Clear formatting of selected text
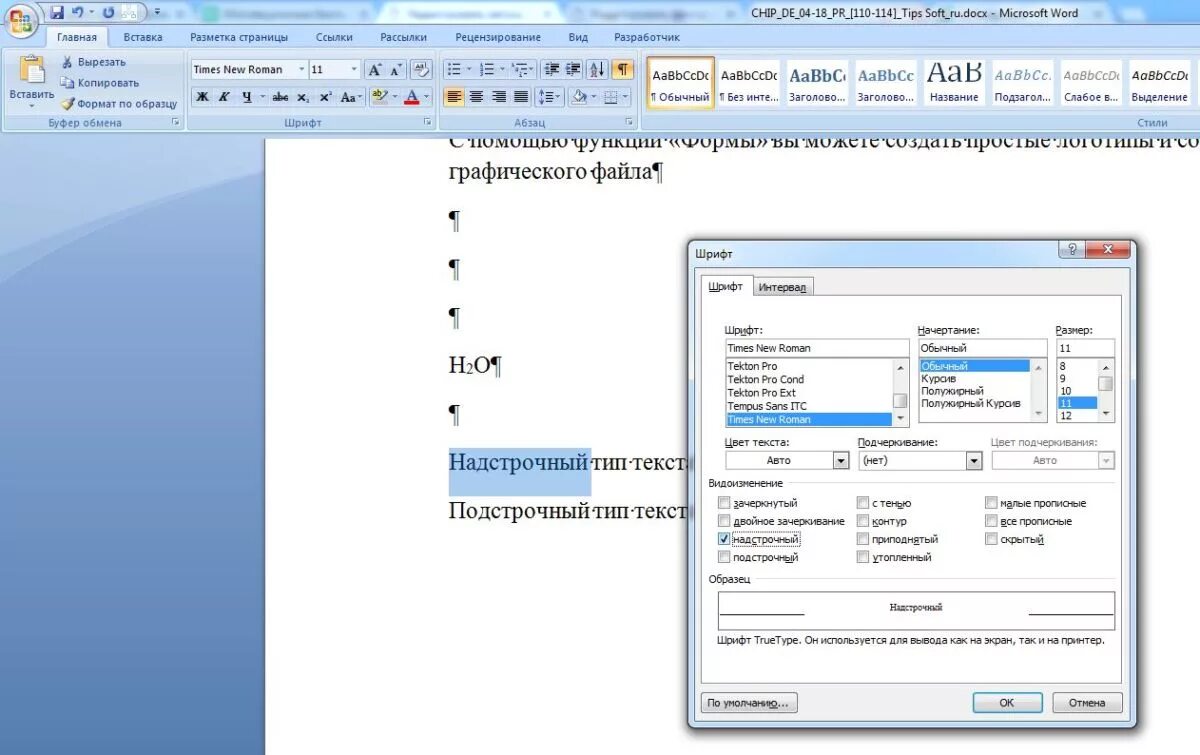The width and height of the screenshot is (1200, 755). [x=422, y=70]
